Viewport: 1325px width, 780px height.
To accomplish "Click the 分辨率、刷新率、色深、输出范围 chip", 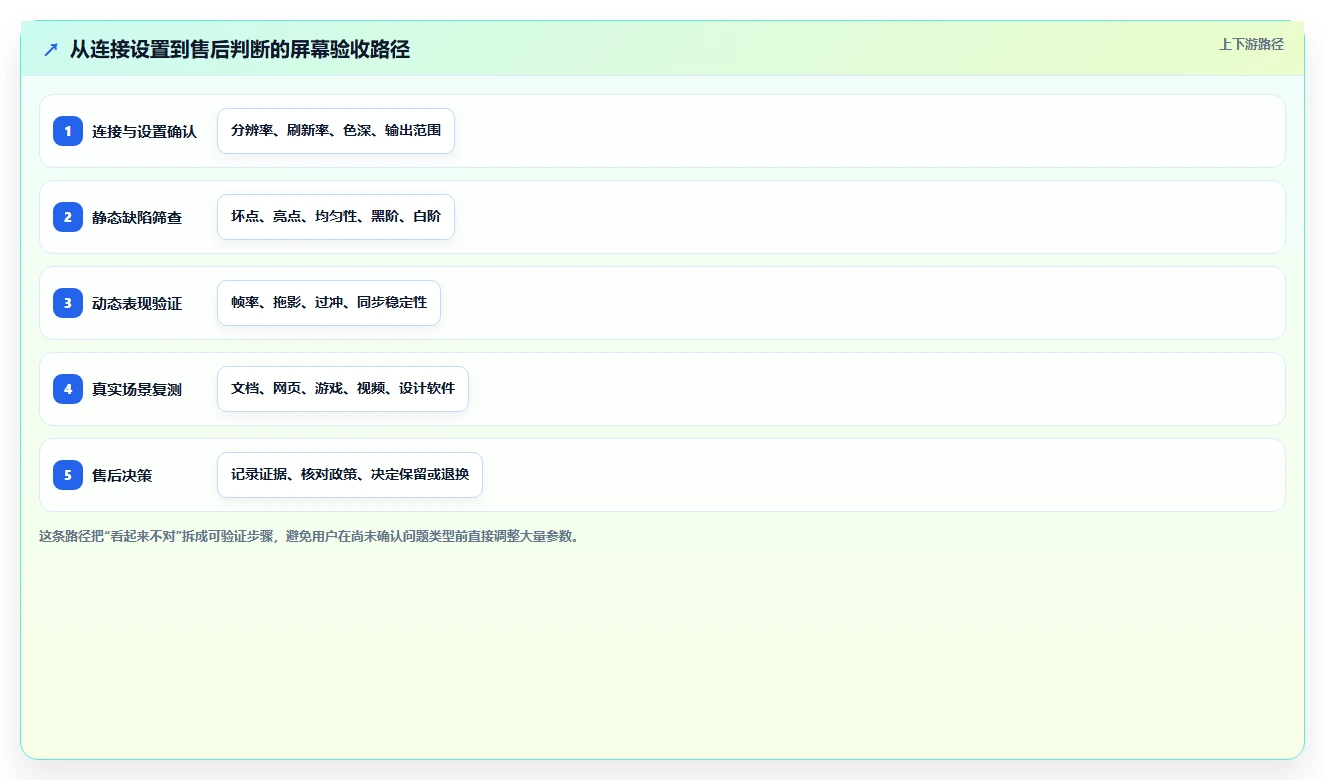I will (336, 131).
